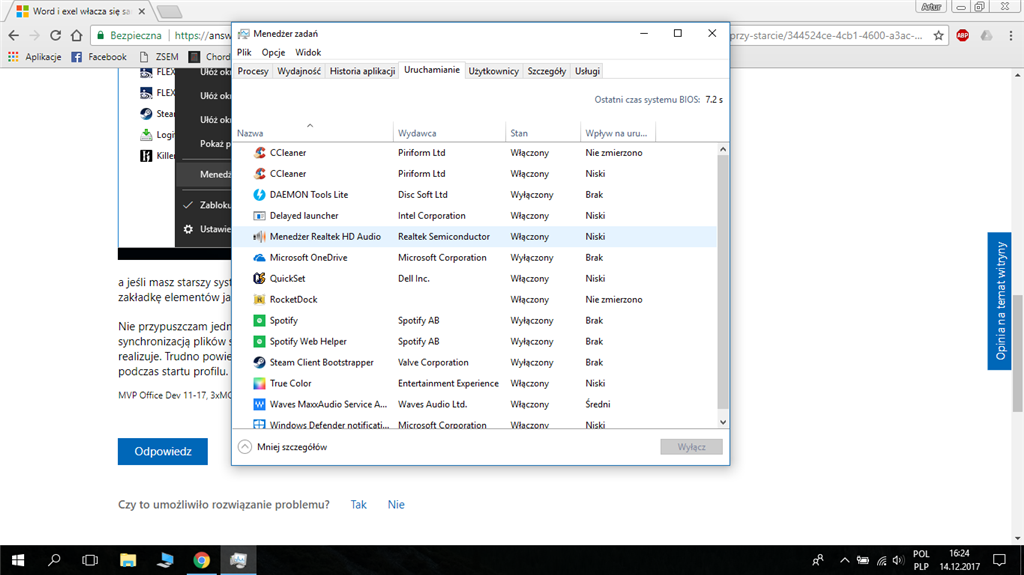Select True Color icon in list
Viewport: 1024px width, 575px height.
click(x=259, y=383)
